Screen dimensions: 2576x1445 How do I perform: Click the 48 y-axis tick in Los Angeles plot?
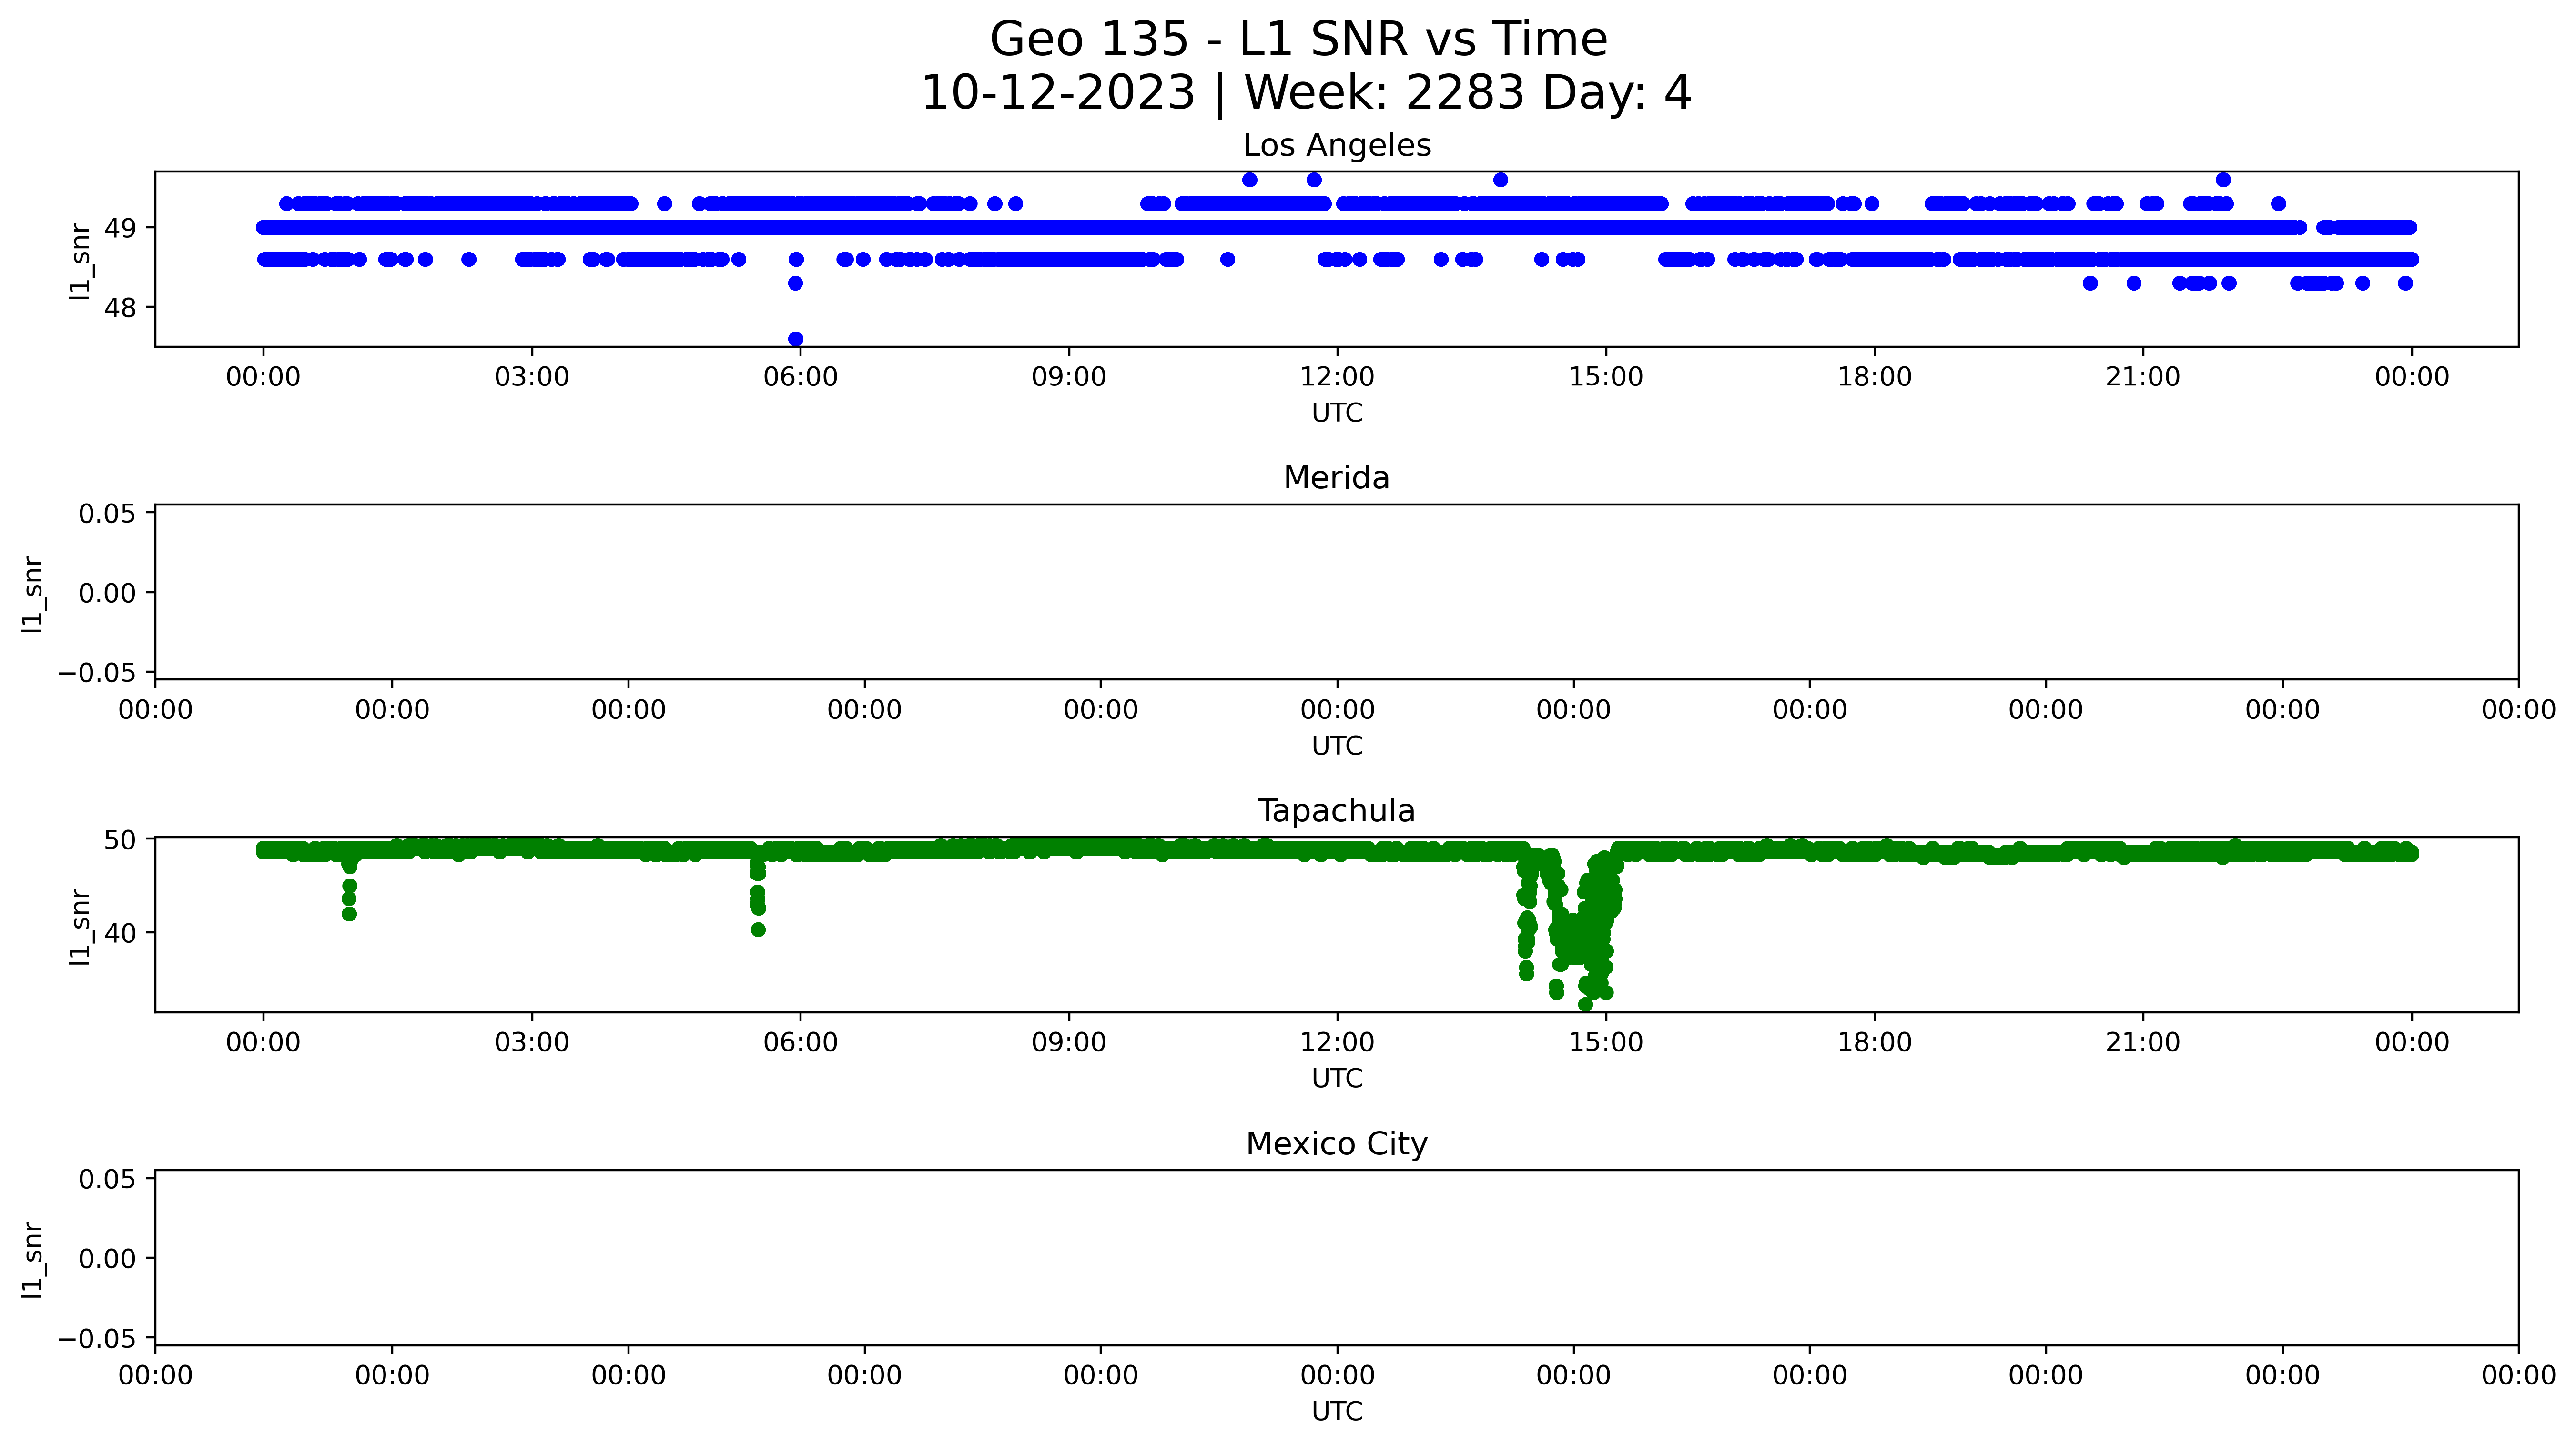121,307
